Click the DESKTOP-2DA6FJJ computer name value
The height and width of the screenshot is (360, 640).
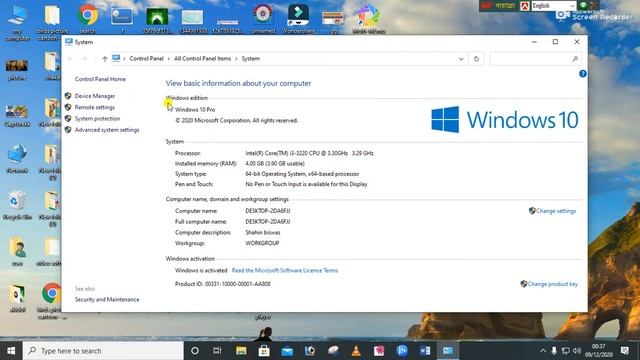tap(268, 211)
